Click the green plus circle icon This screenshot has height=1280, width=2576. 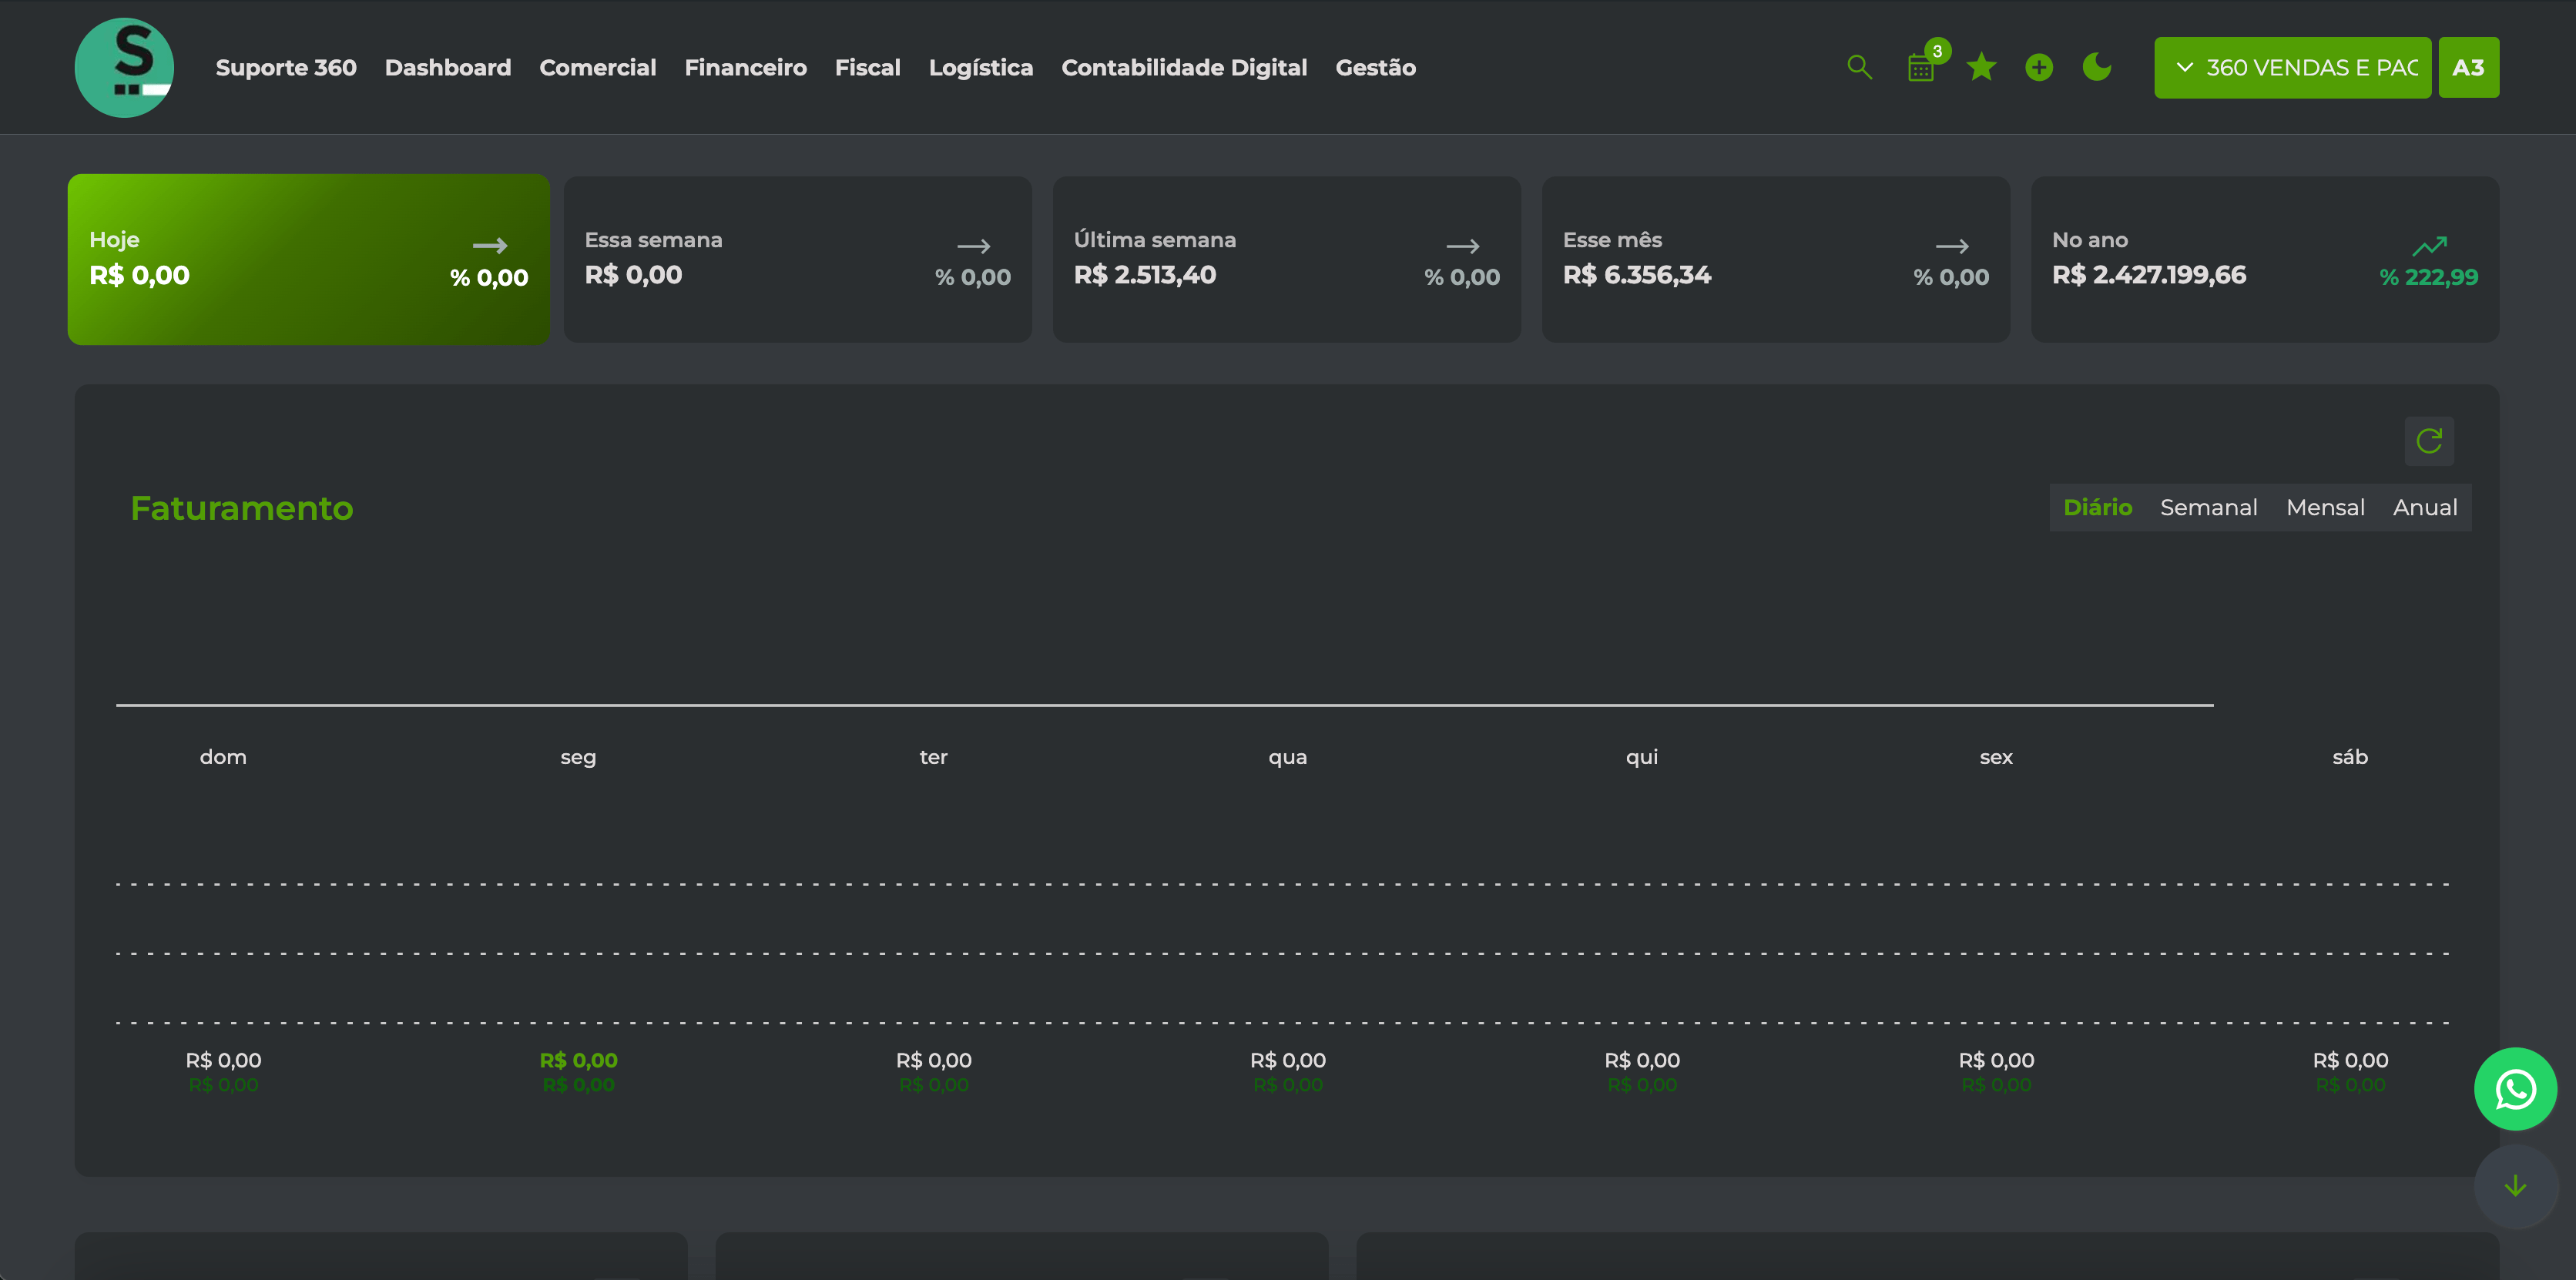click(2039, 67)
